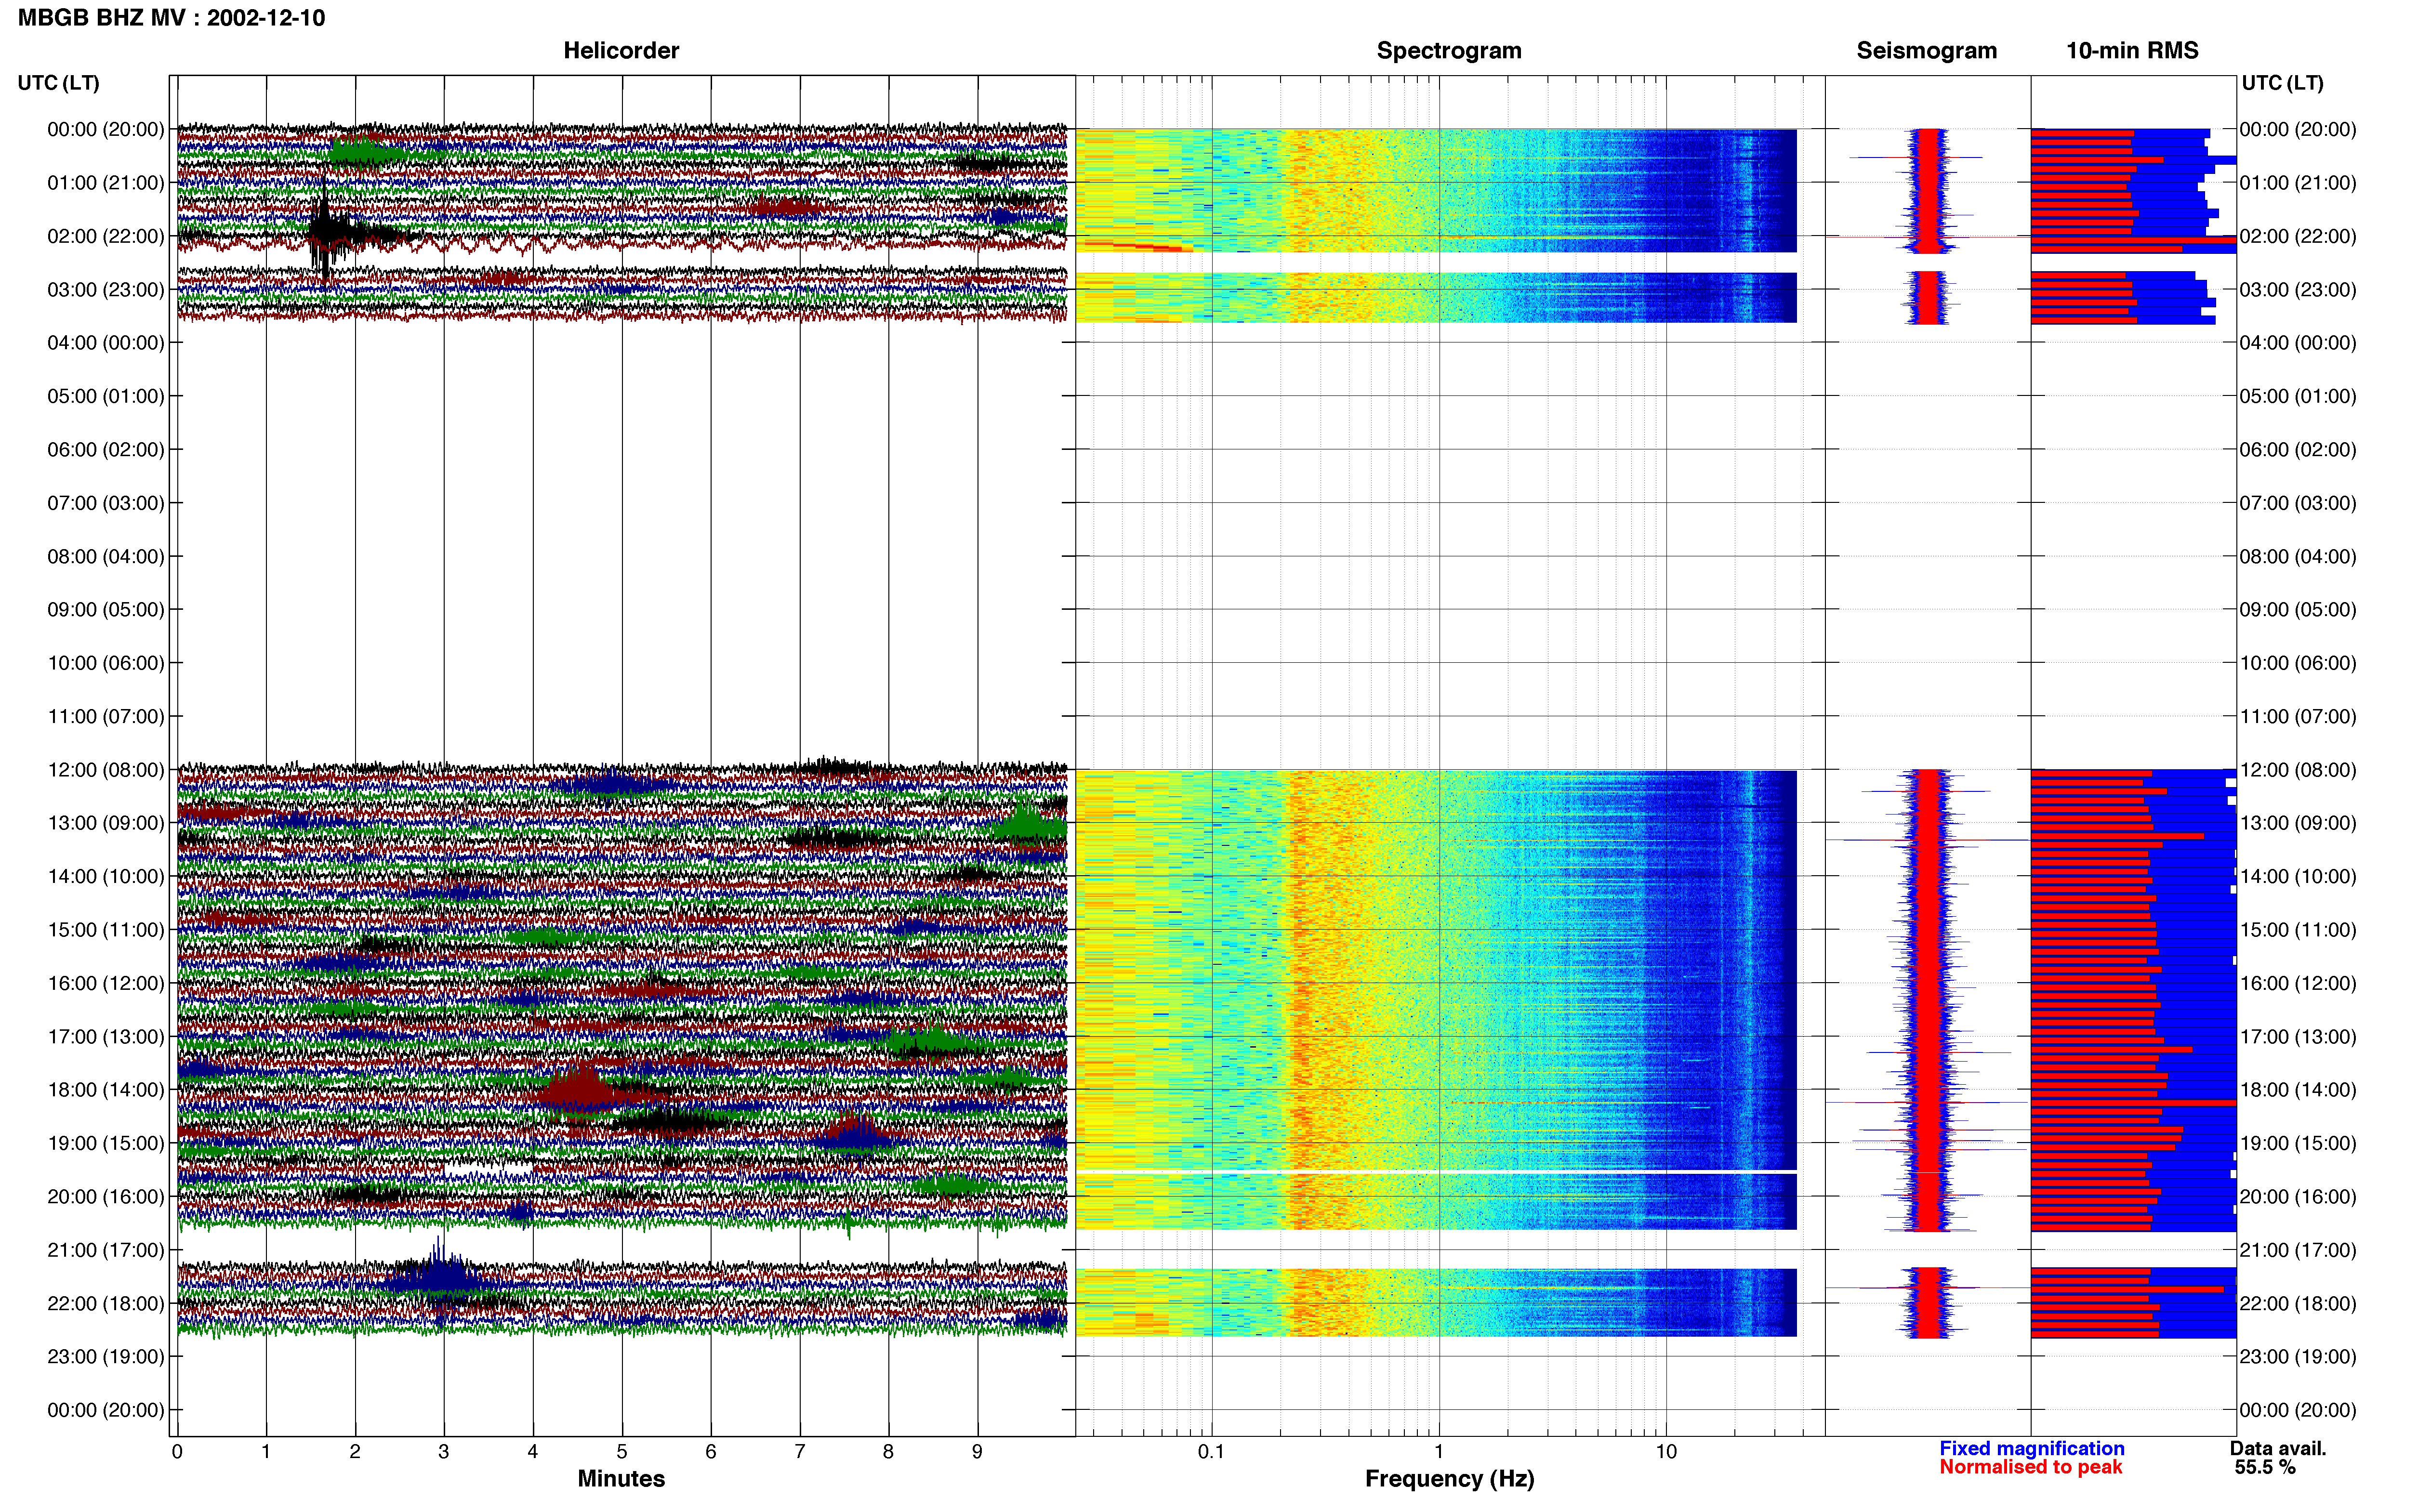
Task: Click the 'Fixed magnification' legend text
Action: point(2031,1448)
